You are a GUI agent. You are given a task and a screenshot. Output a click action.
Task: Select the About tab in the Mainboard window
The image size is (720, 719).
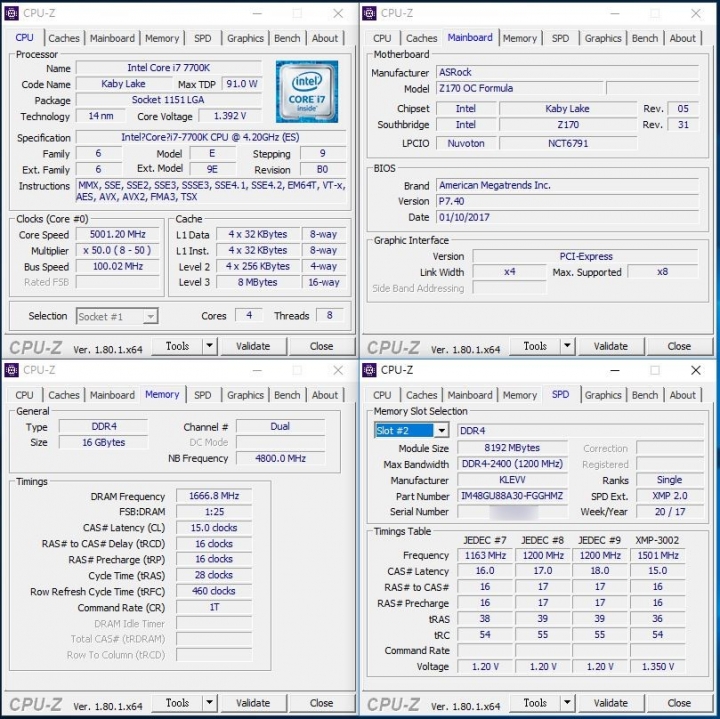pos(682,38)
